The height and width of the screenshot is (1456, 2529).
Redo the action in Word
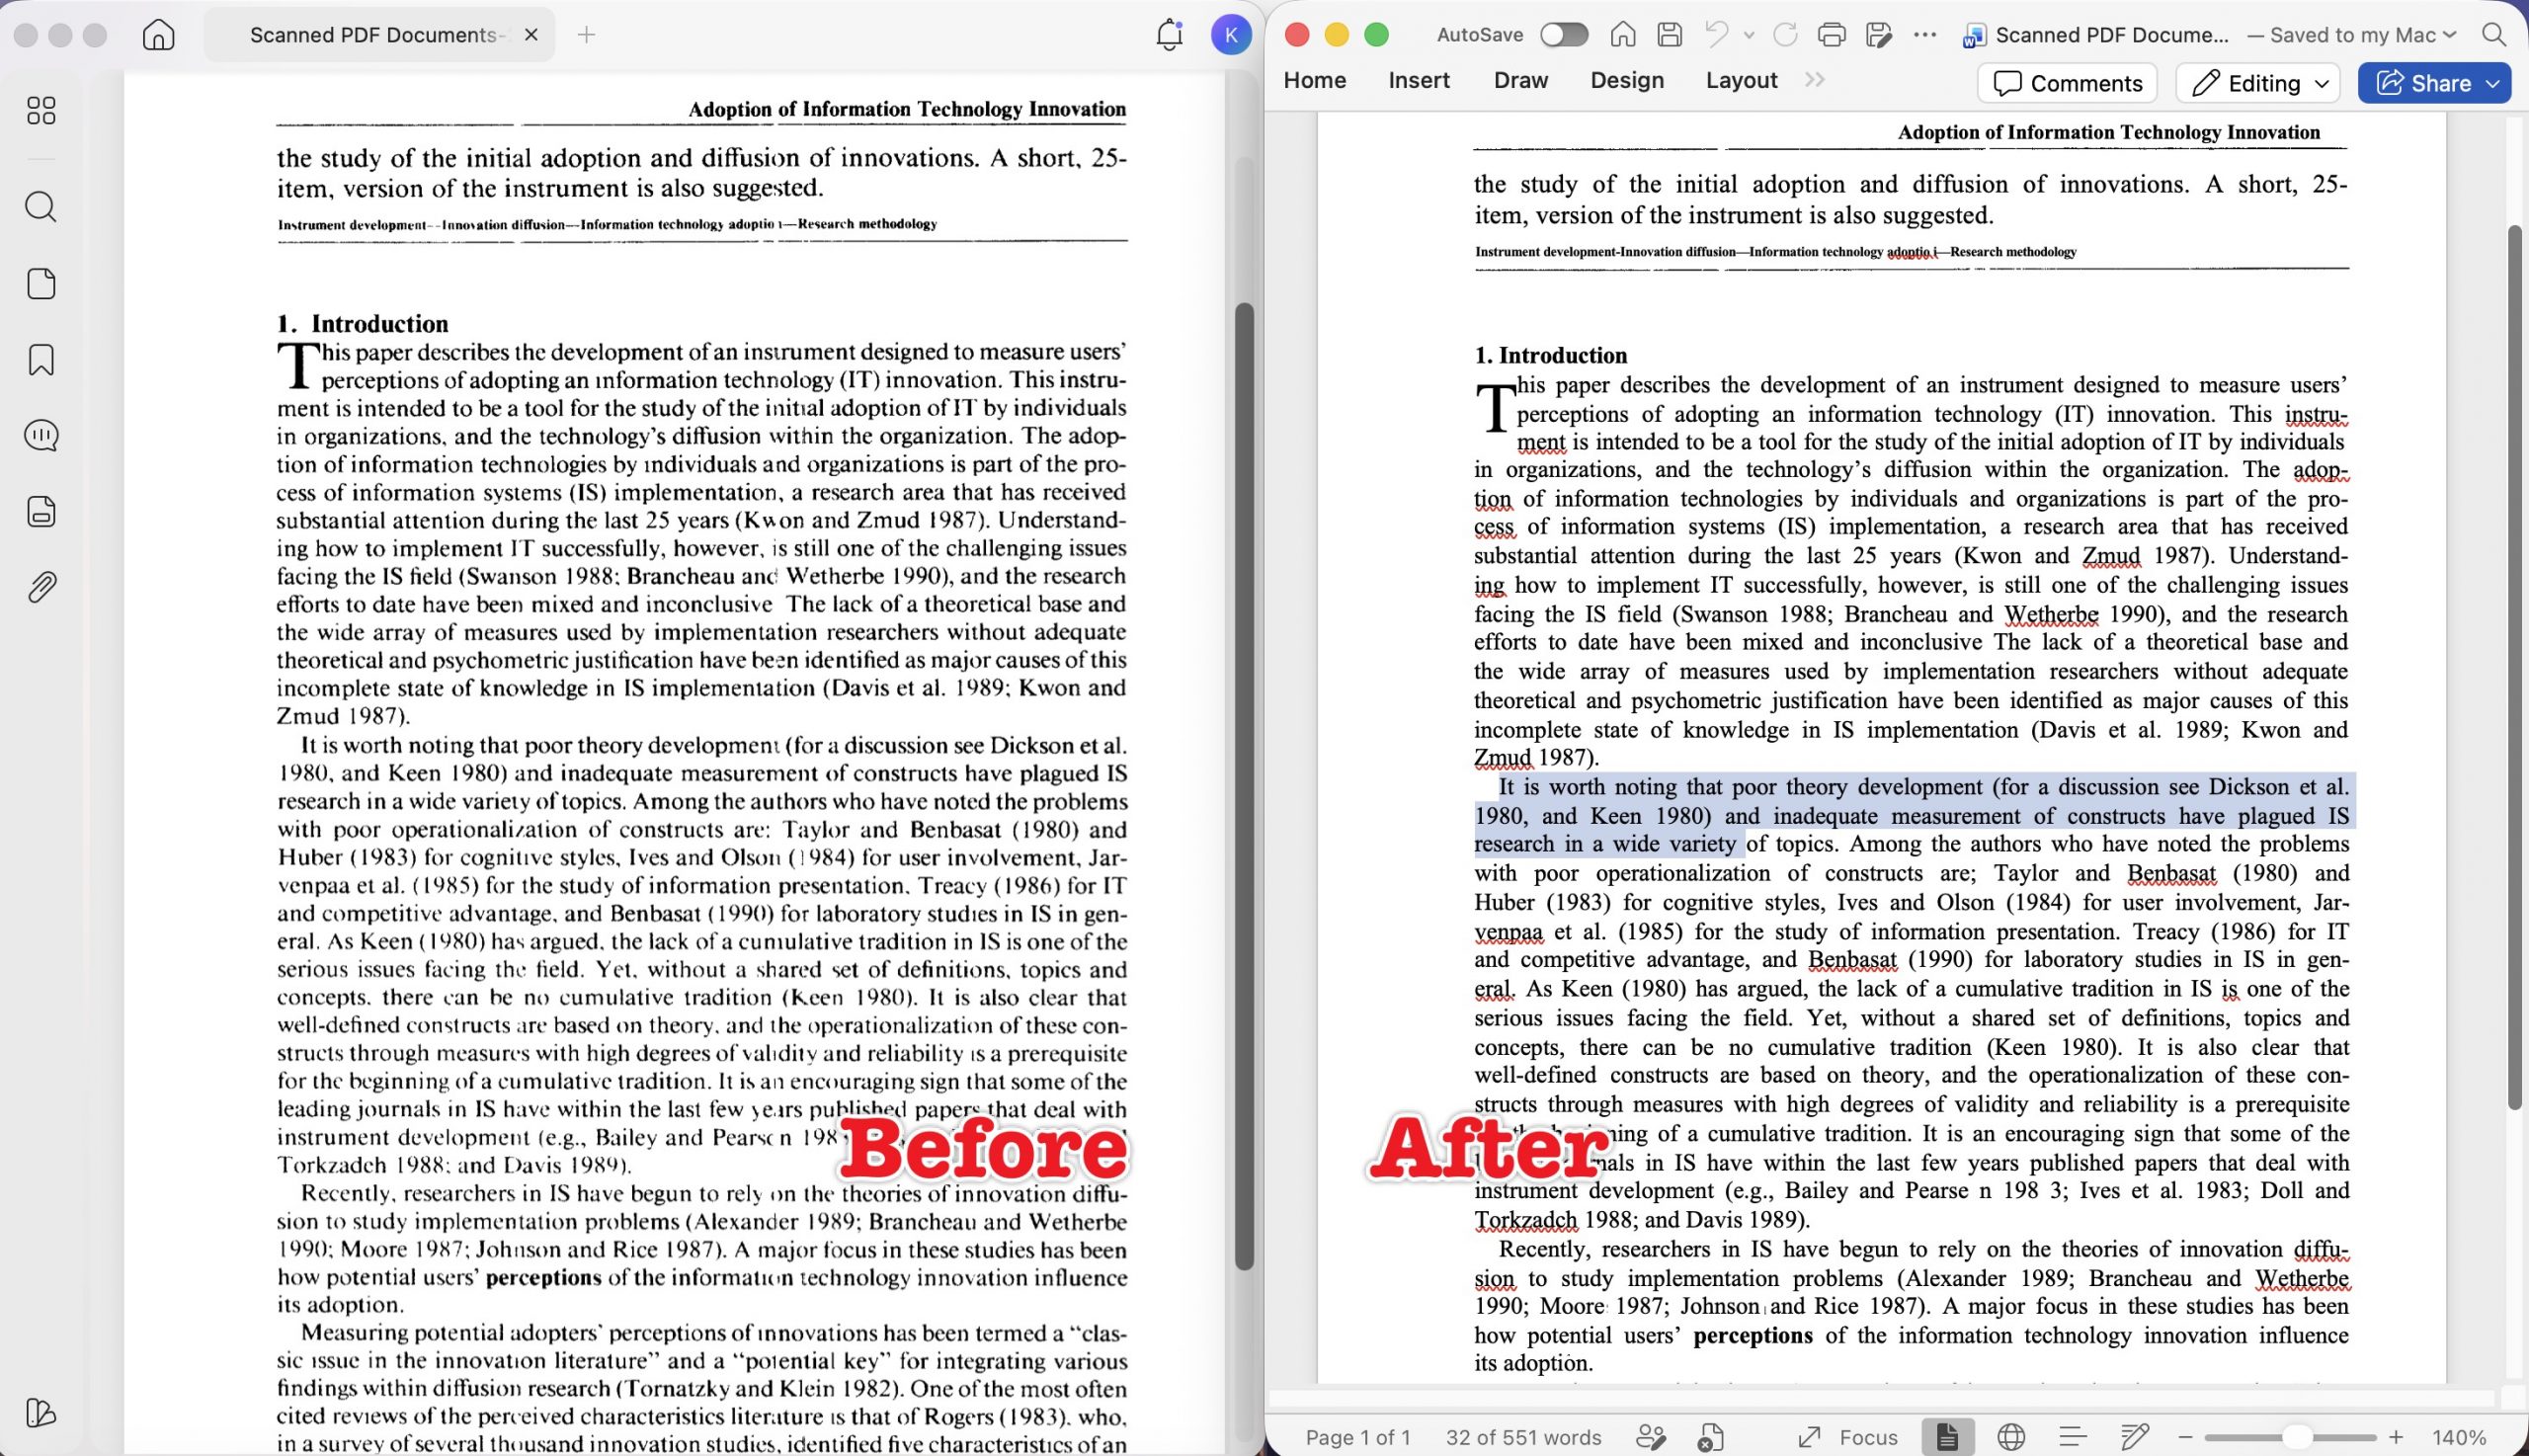(x=1785, y=35)
